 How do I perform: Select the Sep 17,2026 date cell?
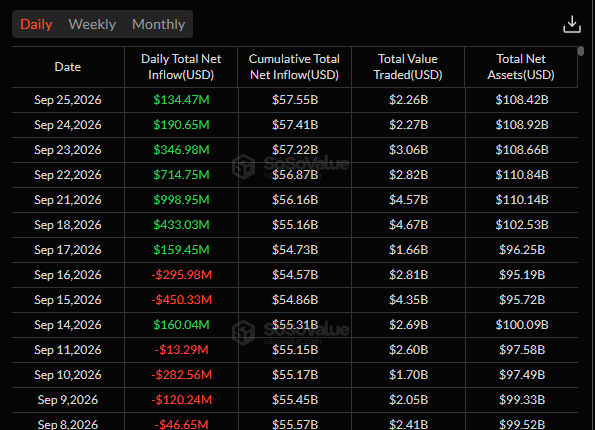68,250
